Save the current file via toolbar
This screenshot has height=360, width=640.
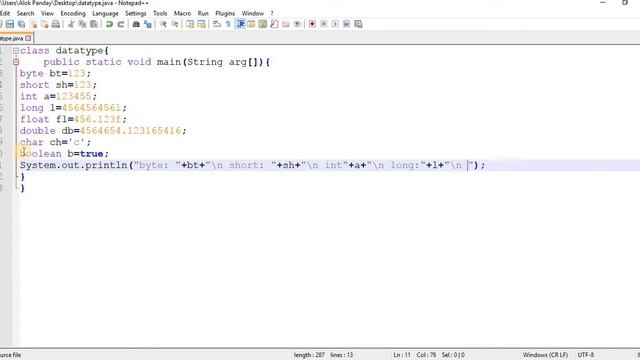pos(10,24)
